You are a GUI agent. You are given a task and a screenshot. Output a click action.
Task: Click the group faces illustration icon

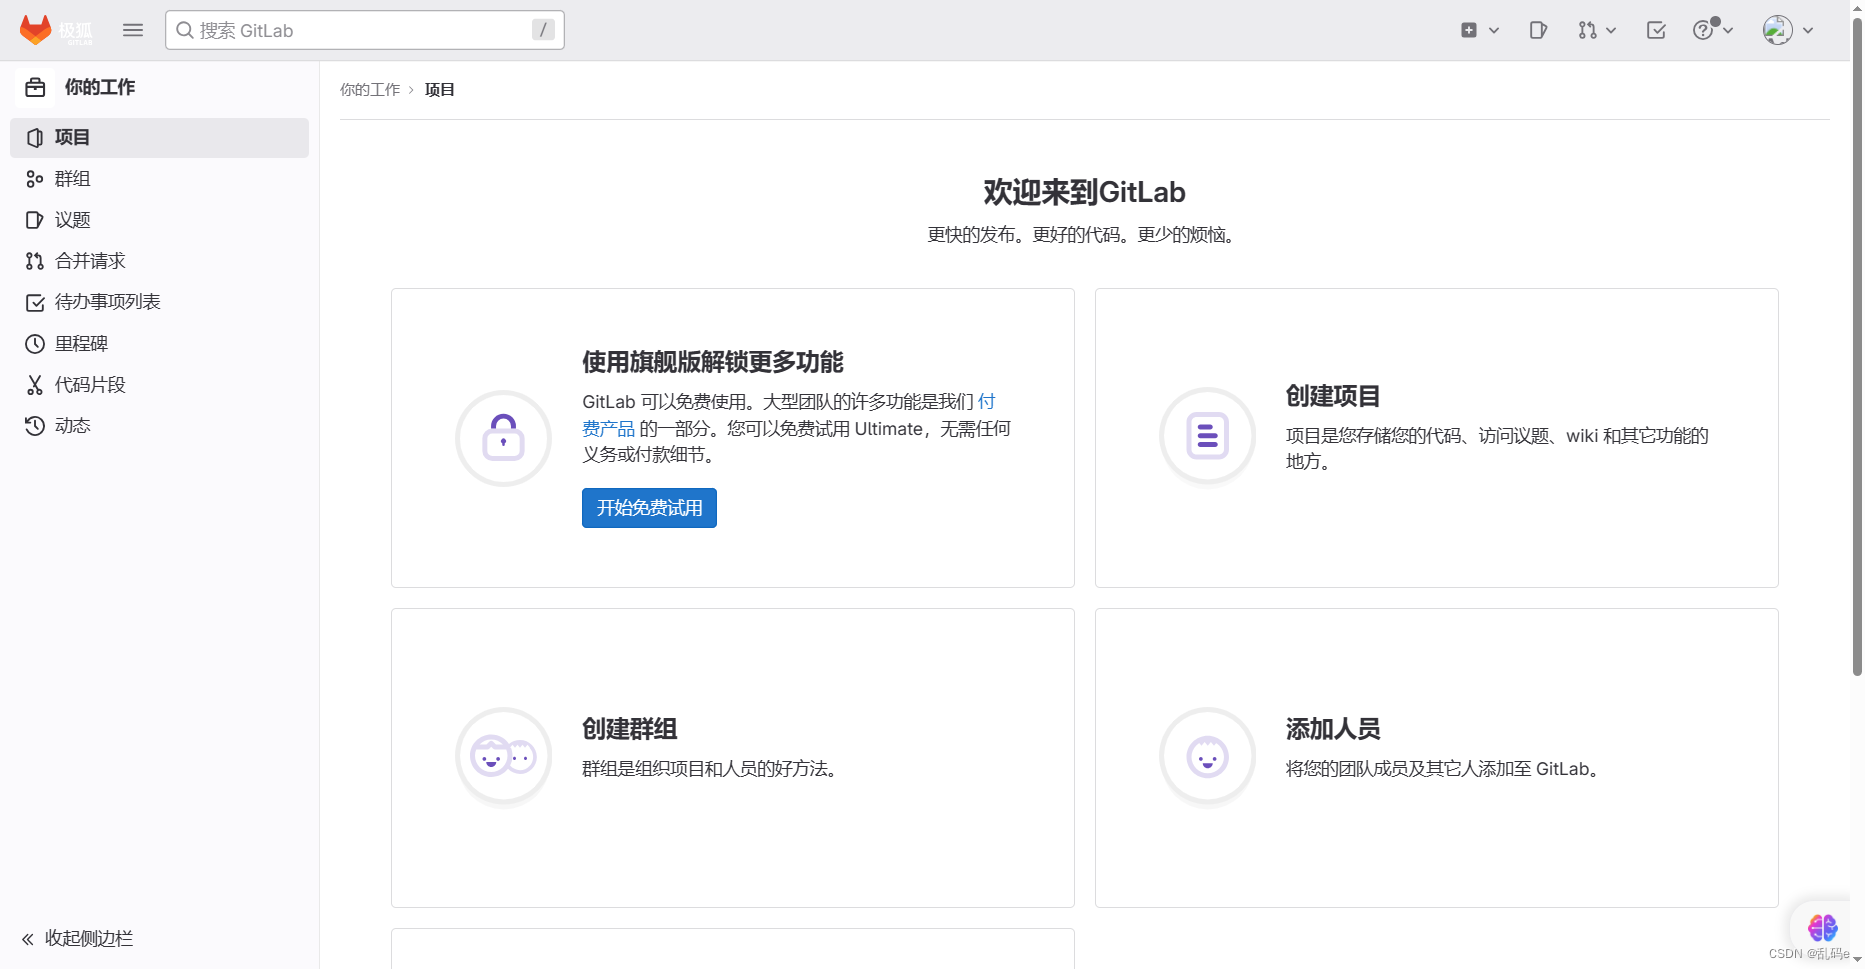[503, 757]
